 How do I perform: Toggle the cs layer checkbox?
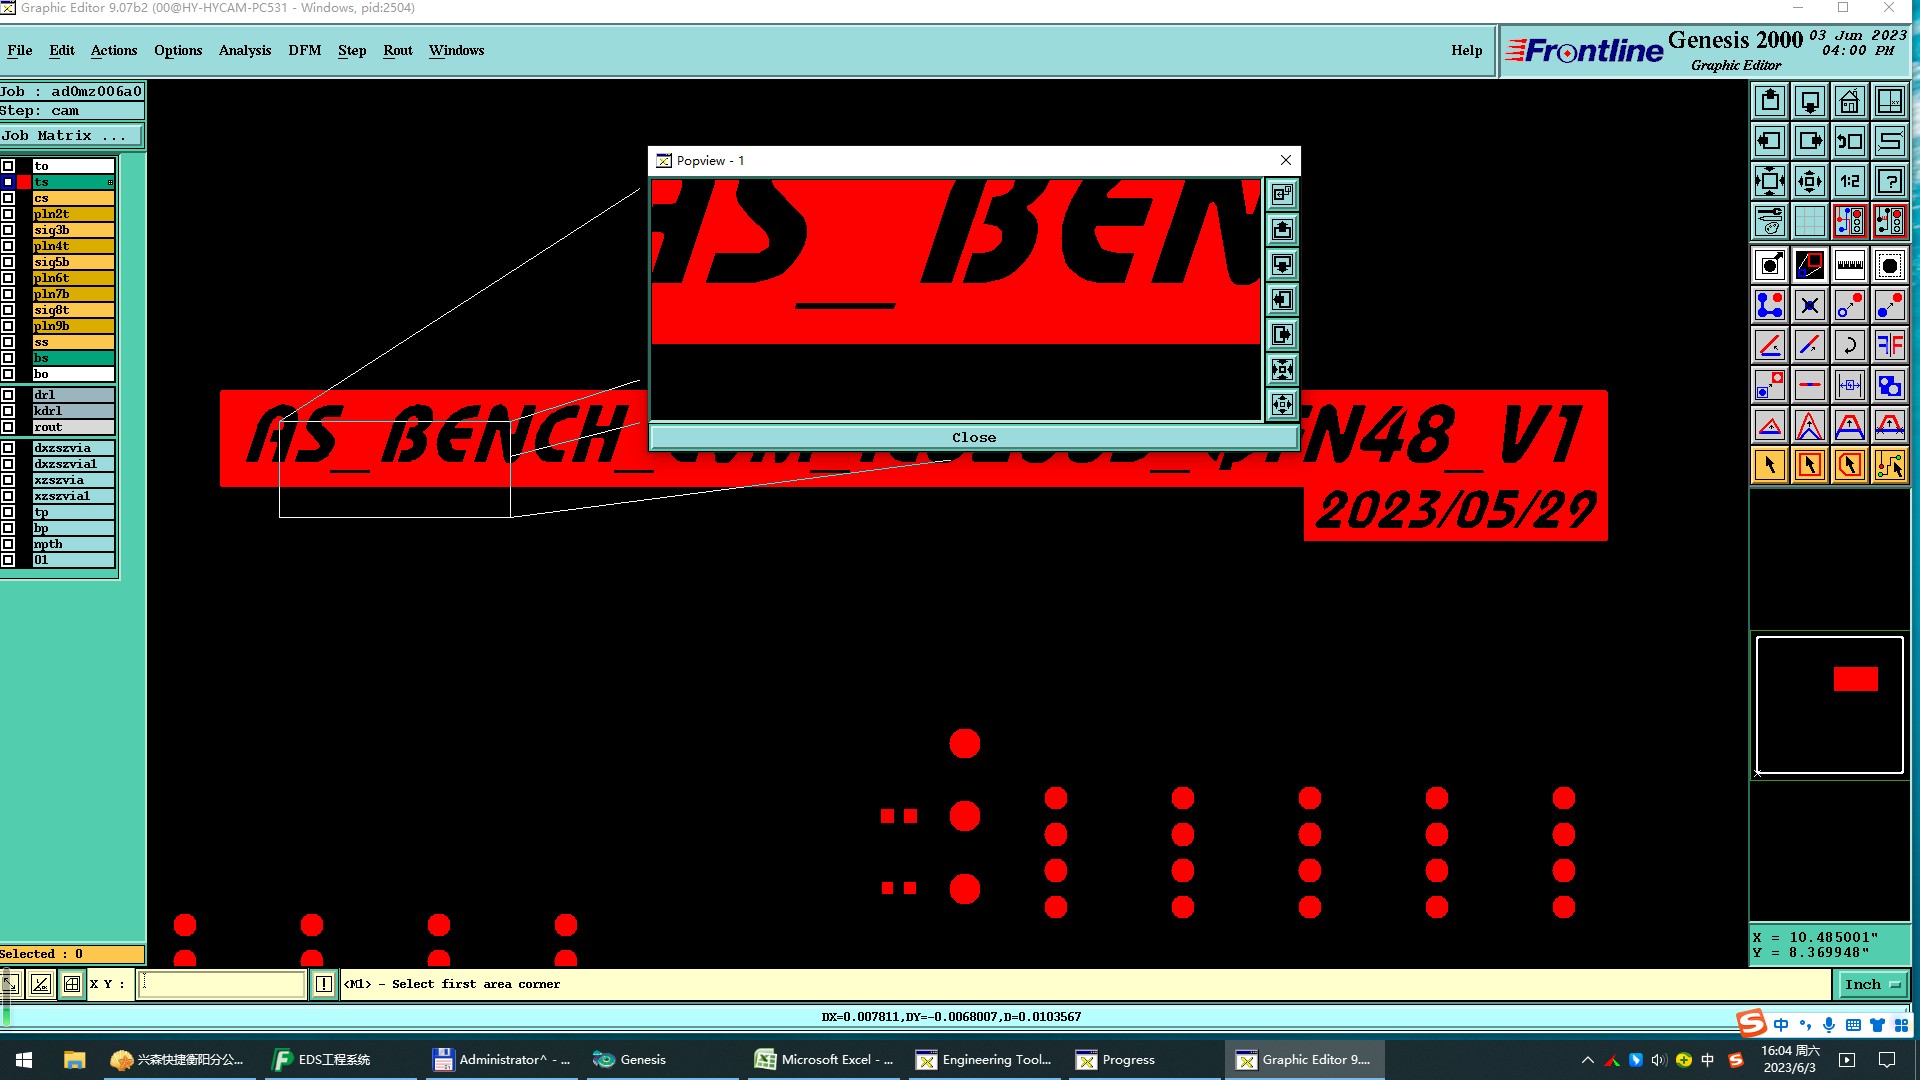[x=8, y=198]
